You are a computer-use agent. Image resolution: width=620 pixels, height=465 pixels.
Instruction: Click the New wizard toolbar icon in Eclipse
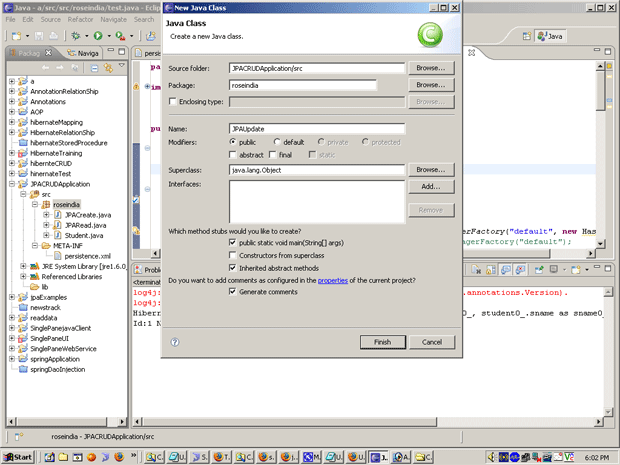pyautogui.click(x=16, y=36)
